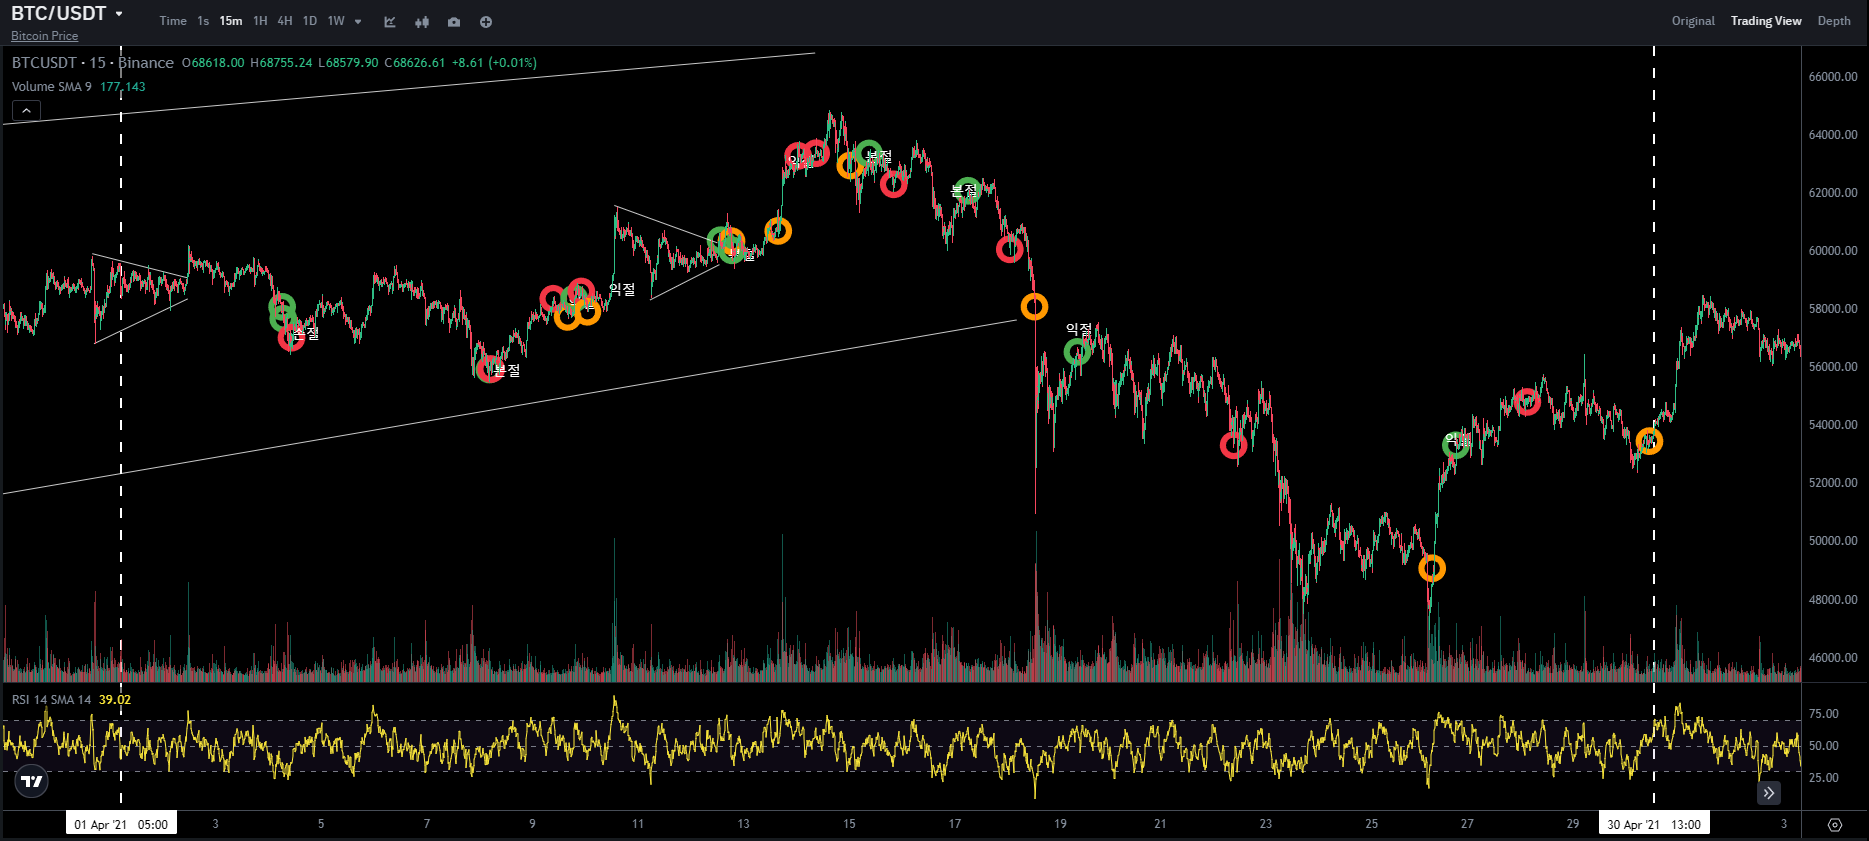Click the 66000.00 price axis label
This screenshot has width=1869, height=841.
[x=1833, y=77]
